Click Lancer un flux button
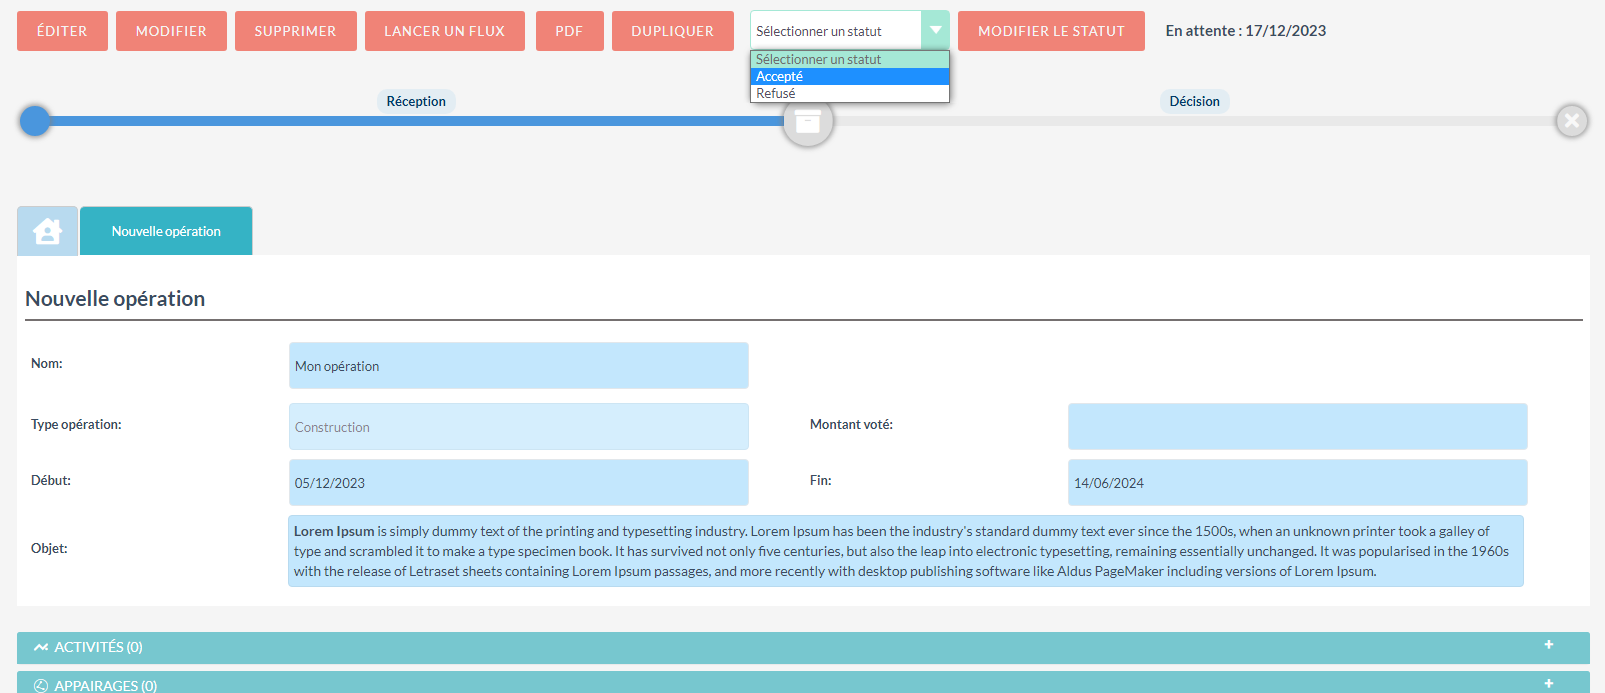 (444, 31)
